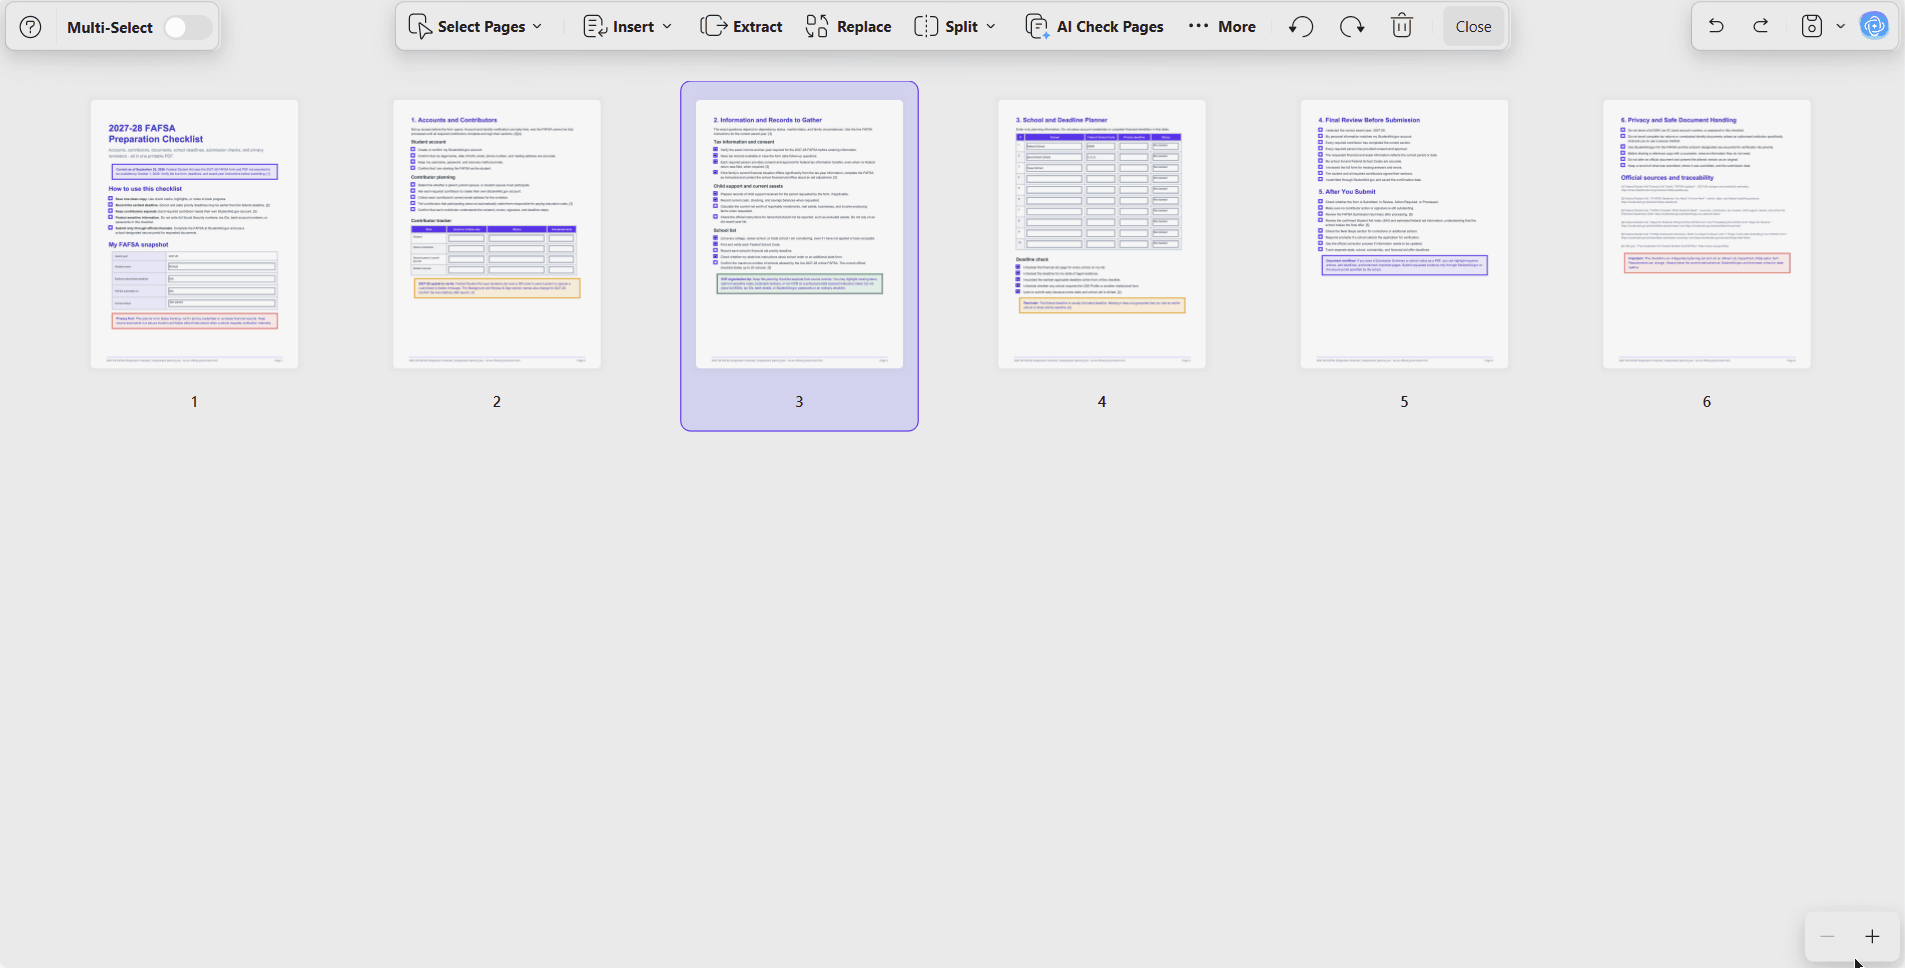Select page 2 thumbnail
This screenshot has width=1905, height=968.
click(x=497, y=234)
